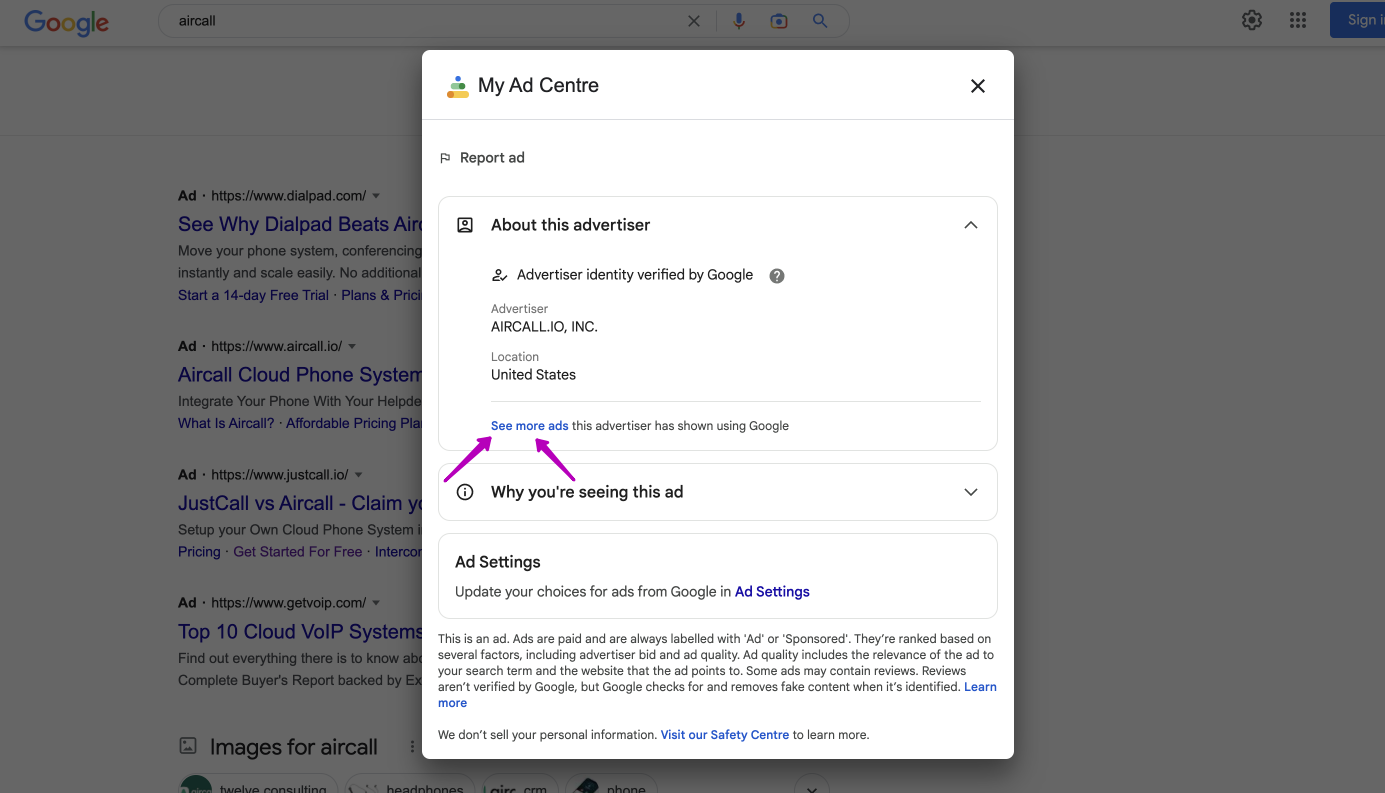Visit our Safety Centre link
The width and height of the screenshot is (1385, 793).
725,735
